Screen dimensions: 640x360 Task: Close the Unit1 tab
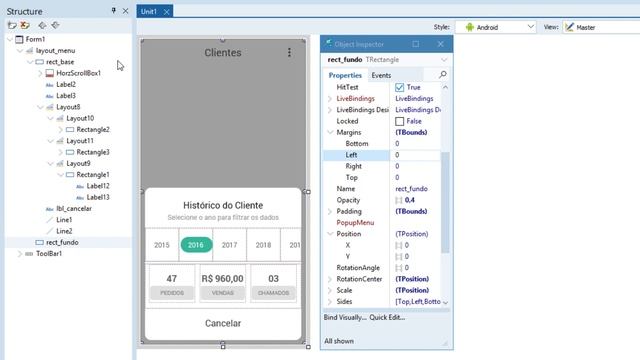coord(167,12)
